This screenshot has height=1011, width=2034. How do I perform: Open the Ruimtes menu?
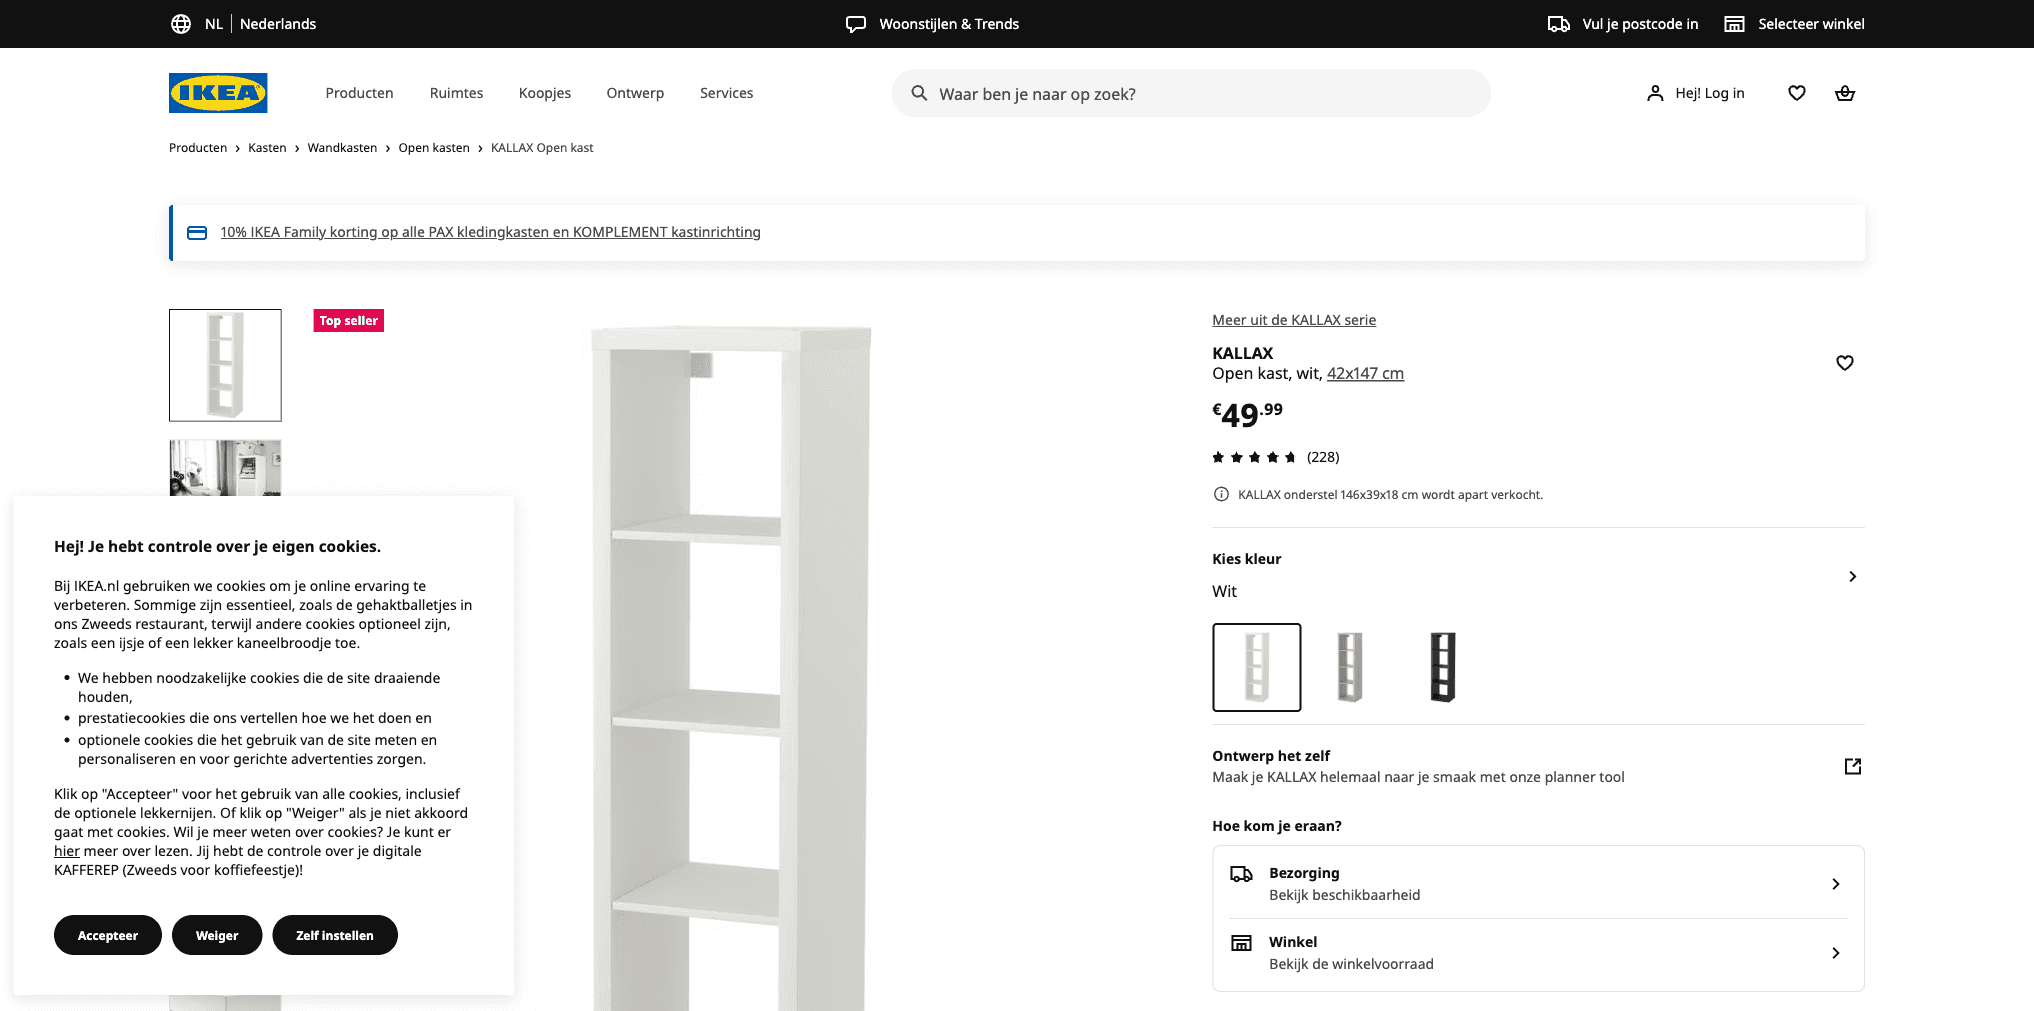456,93
